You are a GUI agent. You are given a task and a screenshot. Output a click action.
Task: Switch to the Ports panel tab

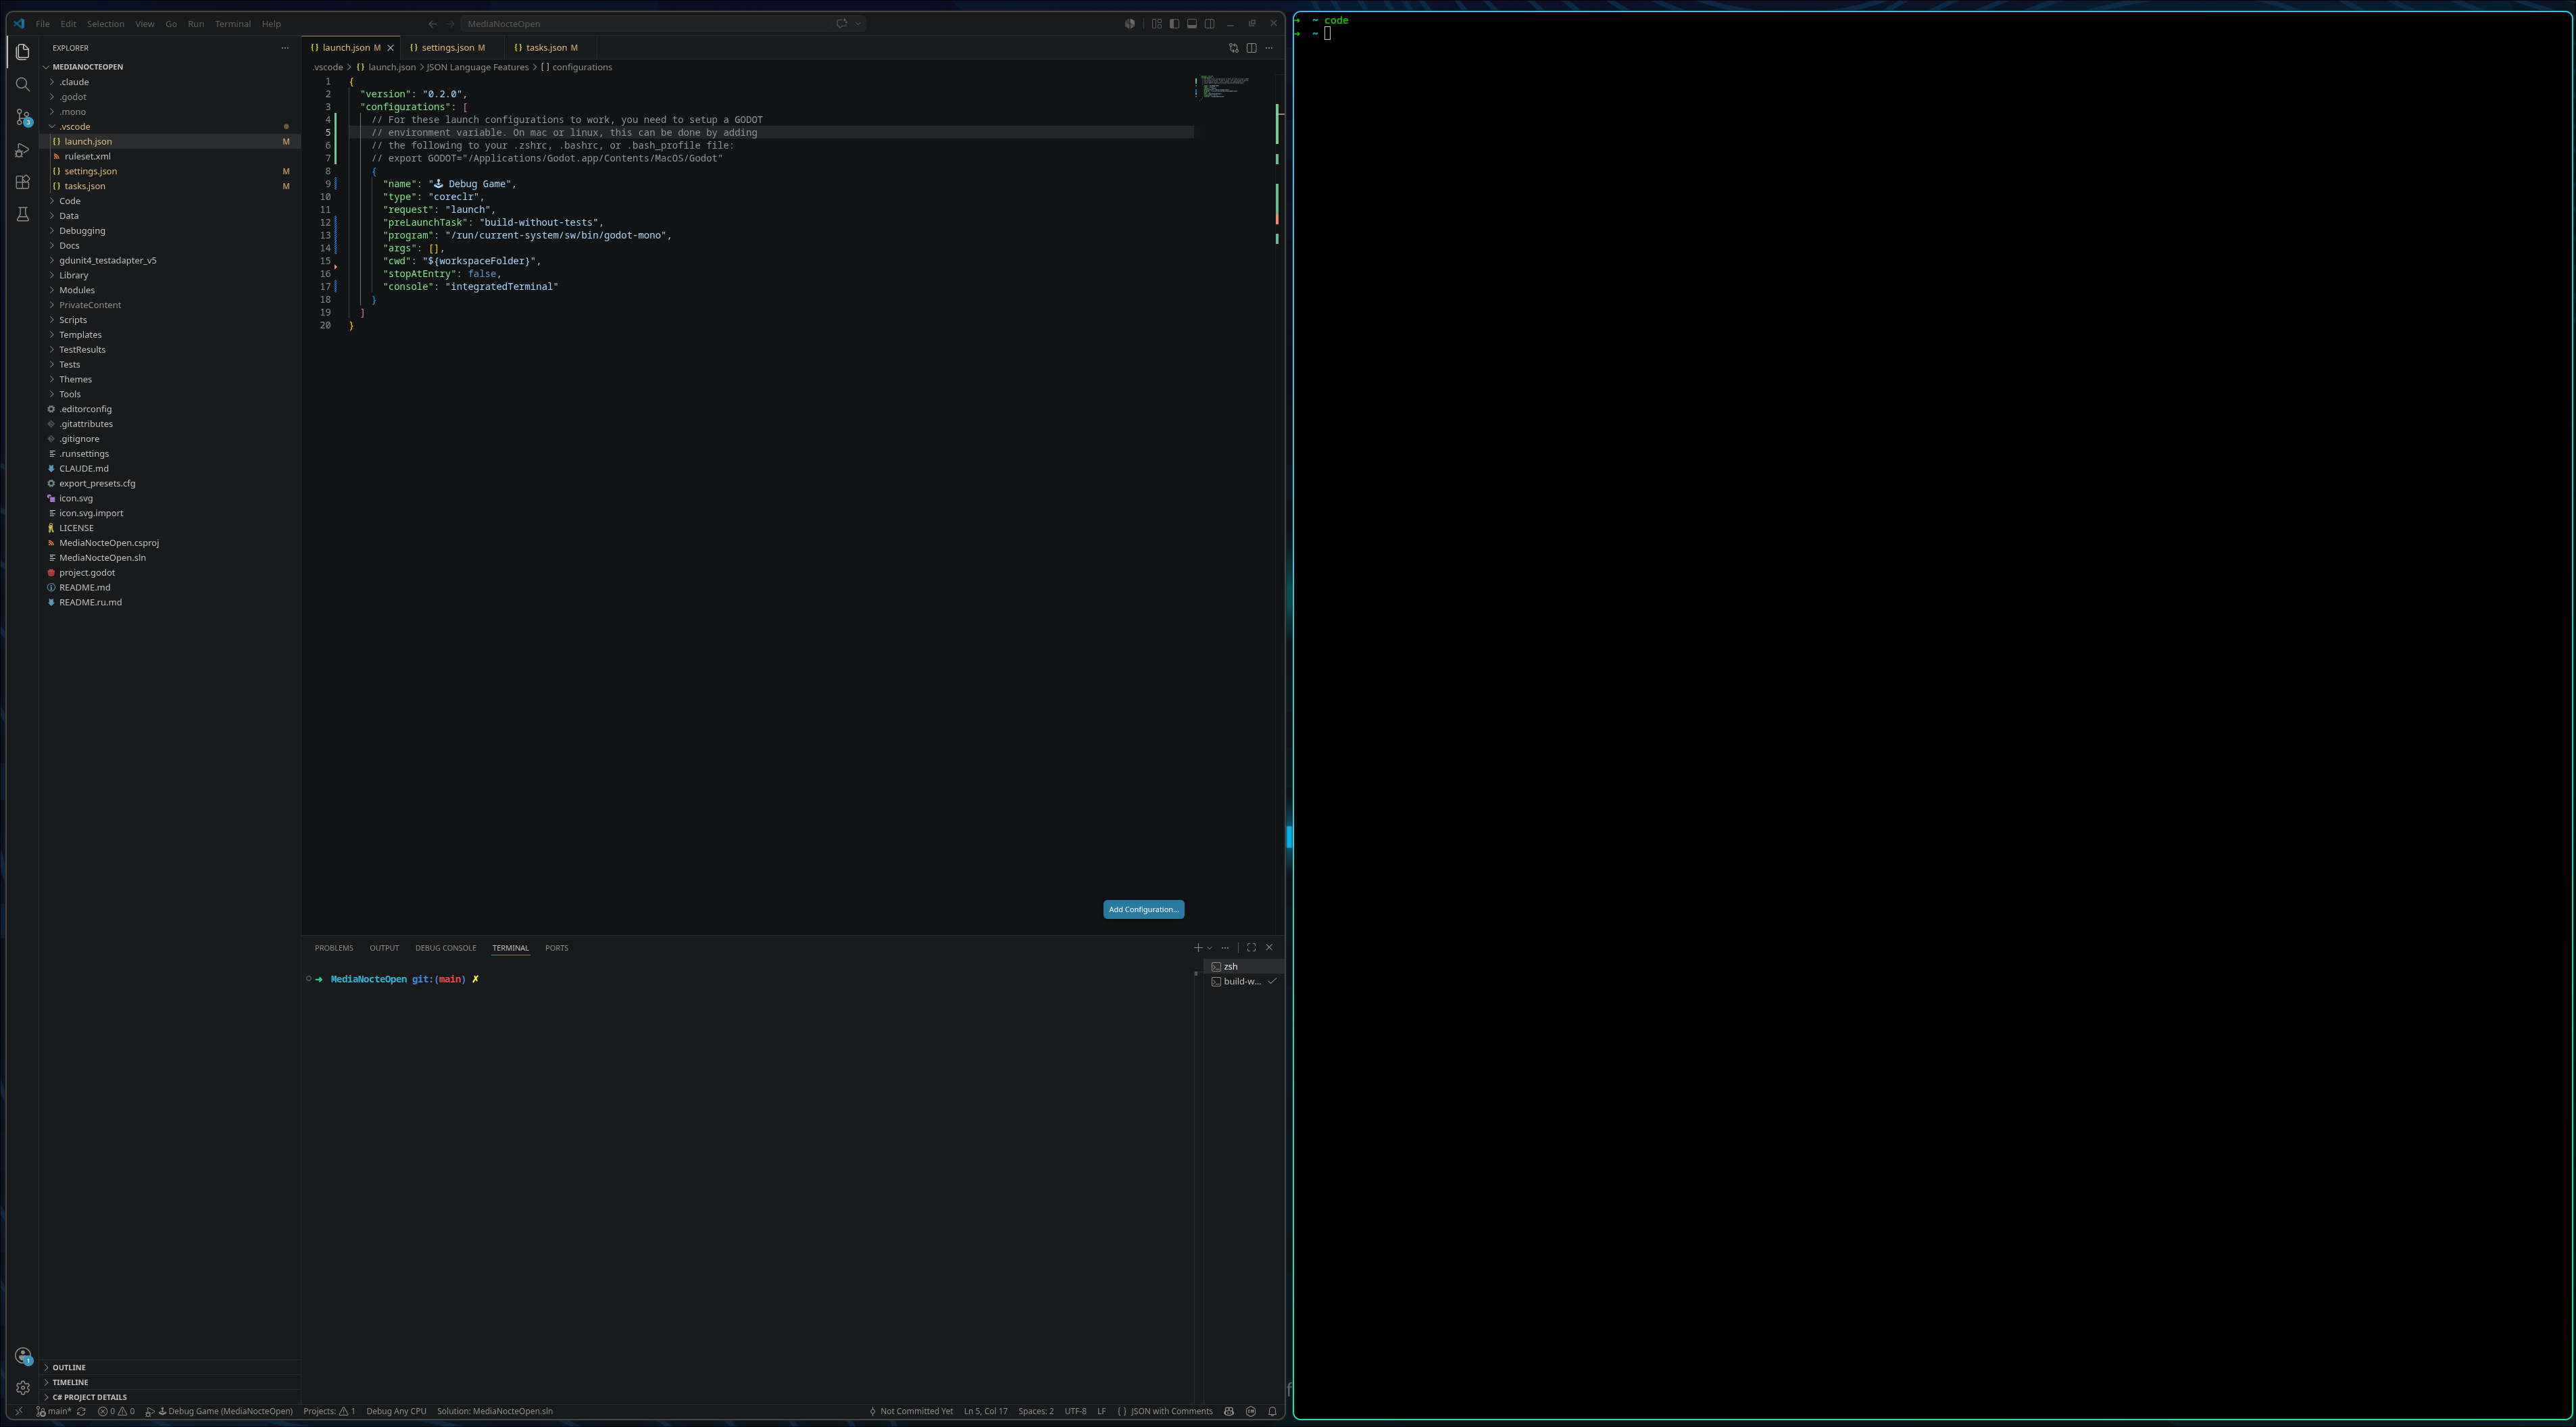[556, 948]
